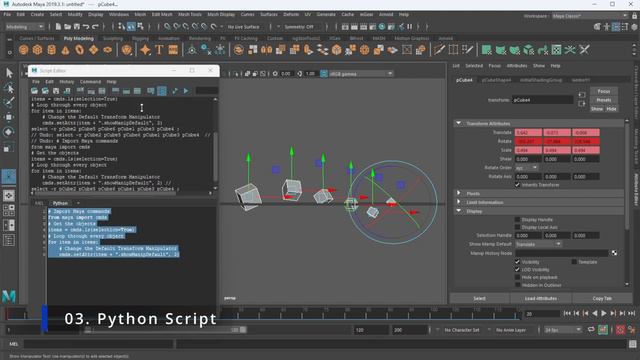Open the 24 fps frame rate dropdown

[563, 330]
